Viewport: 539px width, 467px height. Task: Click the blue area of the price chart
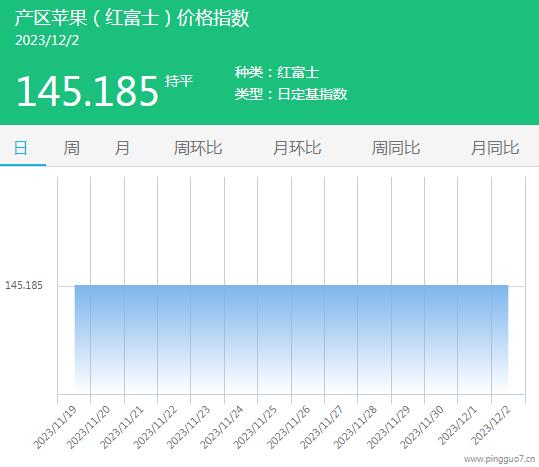tap(292, 340)
